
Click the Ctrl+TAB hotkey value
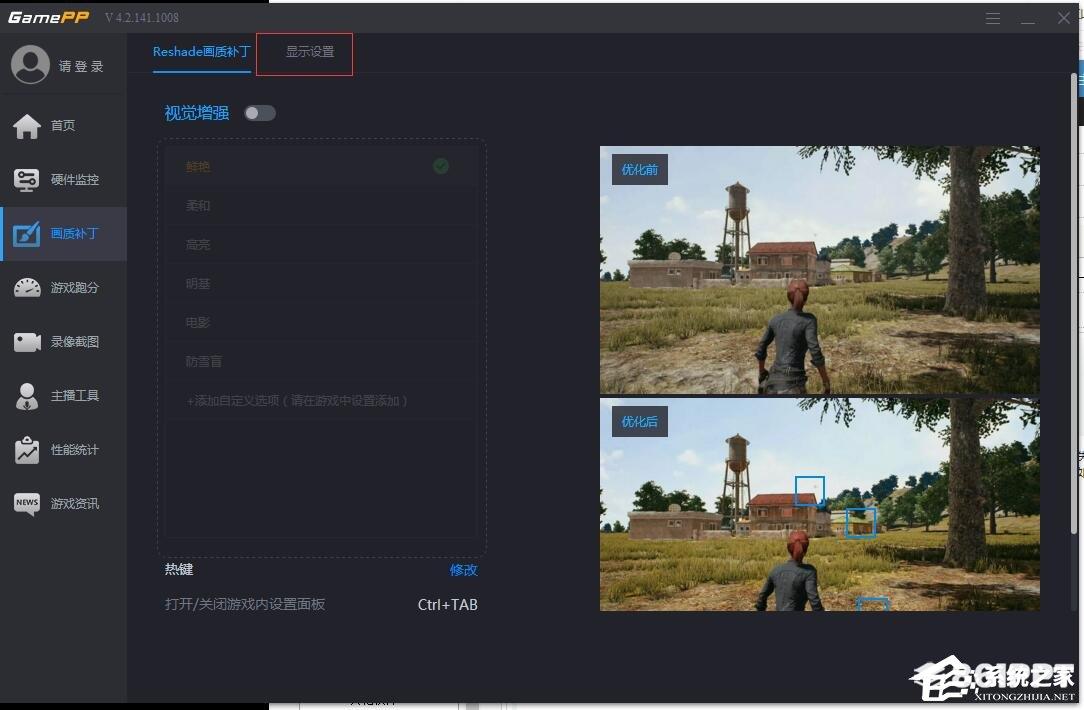pos(447,605)
